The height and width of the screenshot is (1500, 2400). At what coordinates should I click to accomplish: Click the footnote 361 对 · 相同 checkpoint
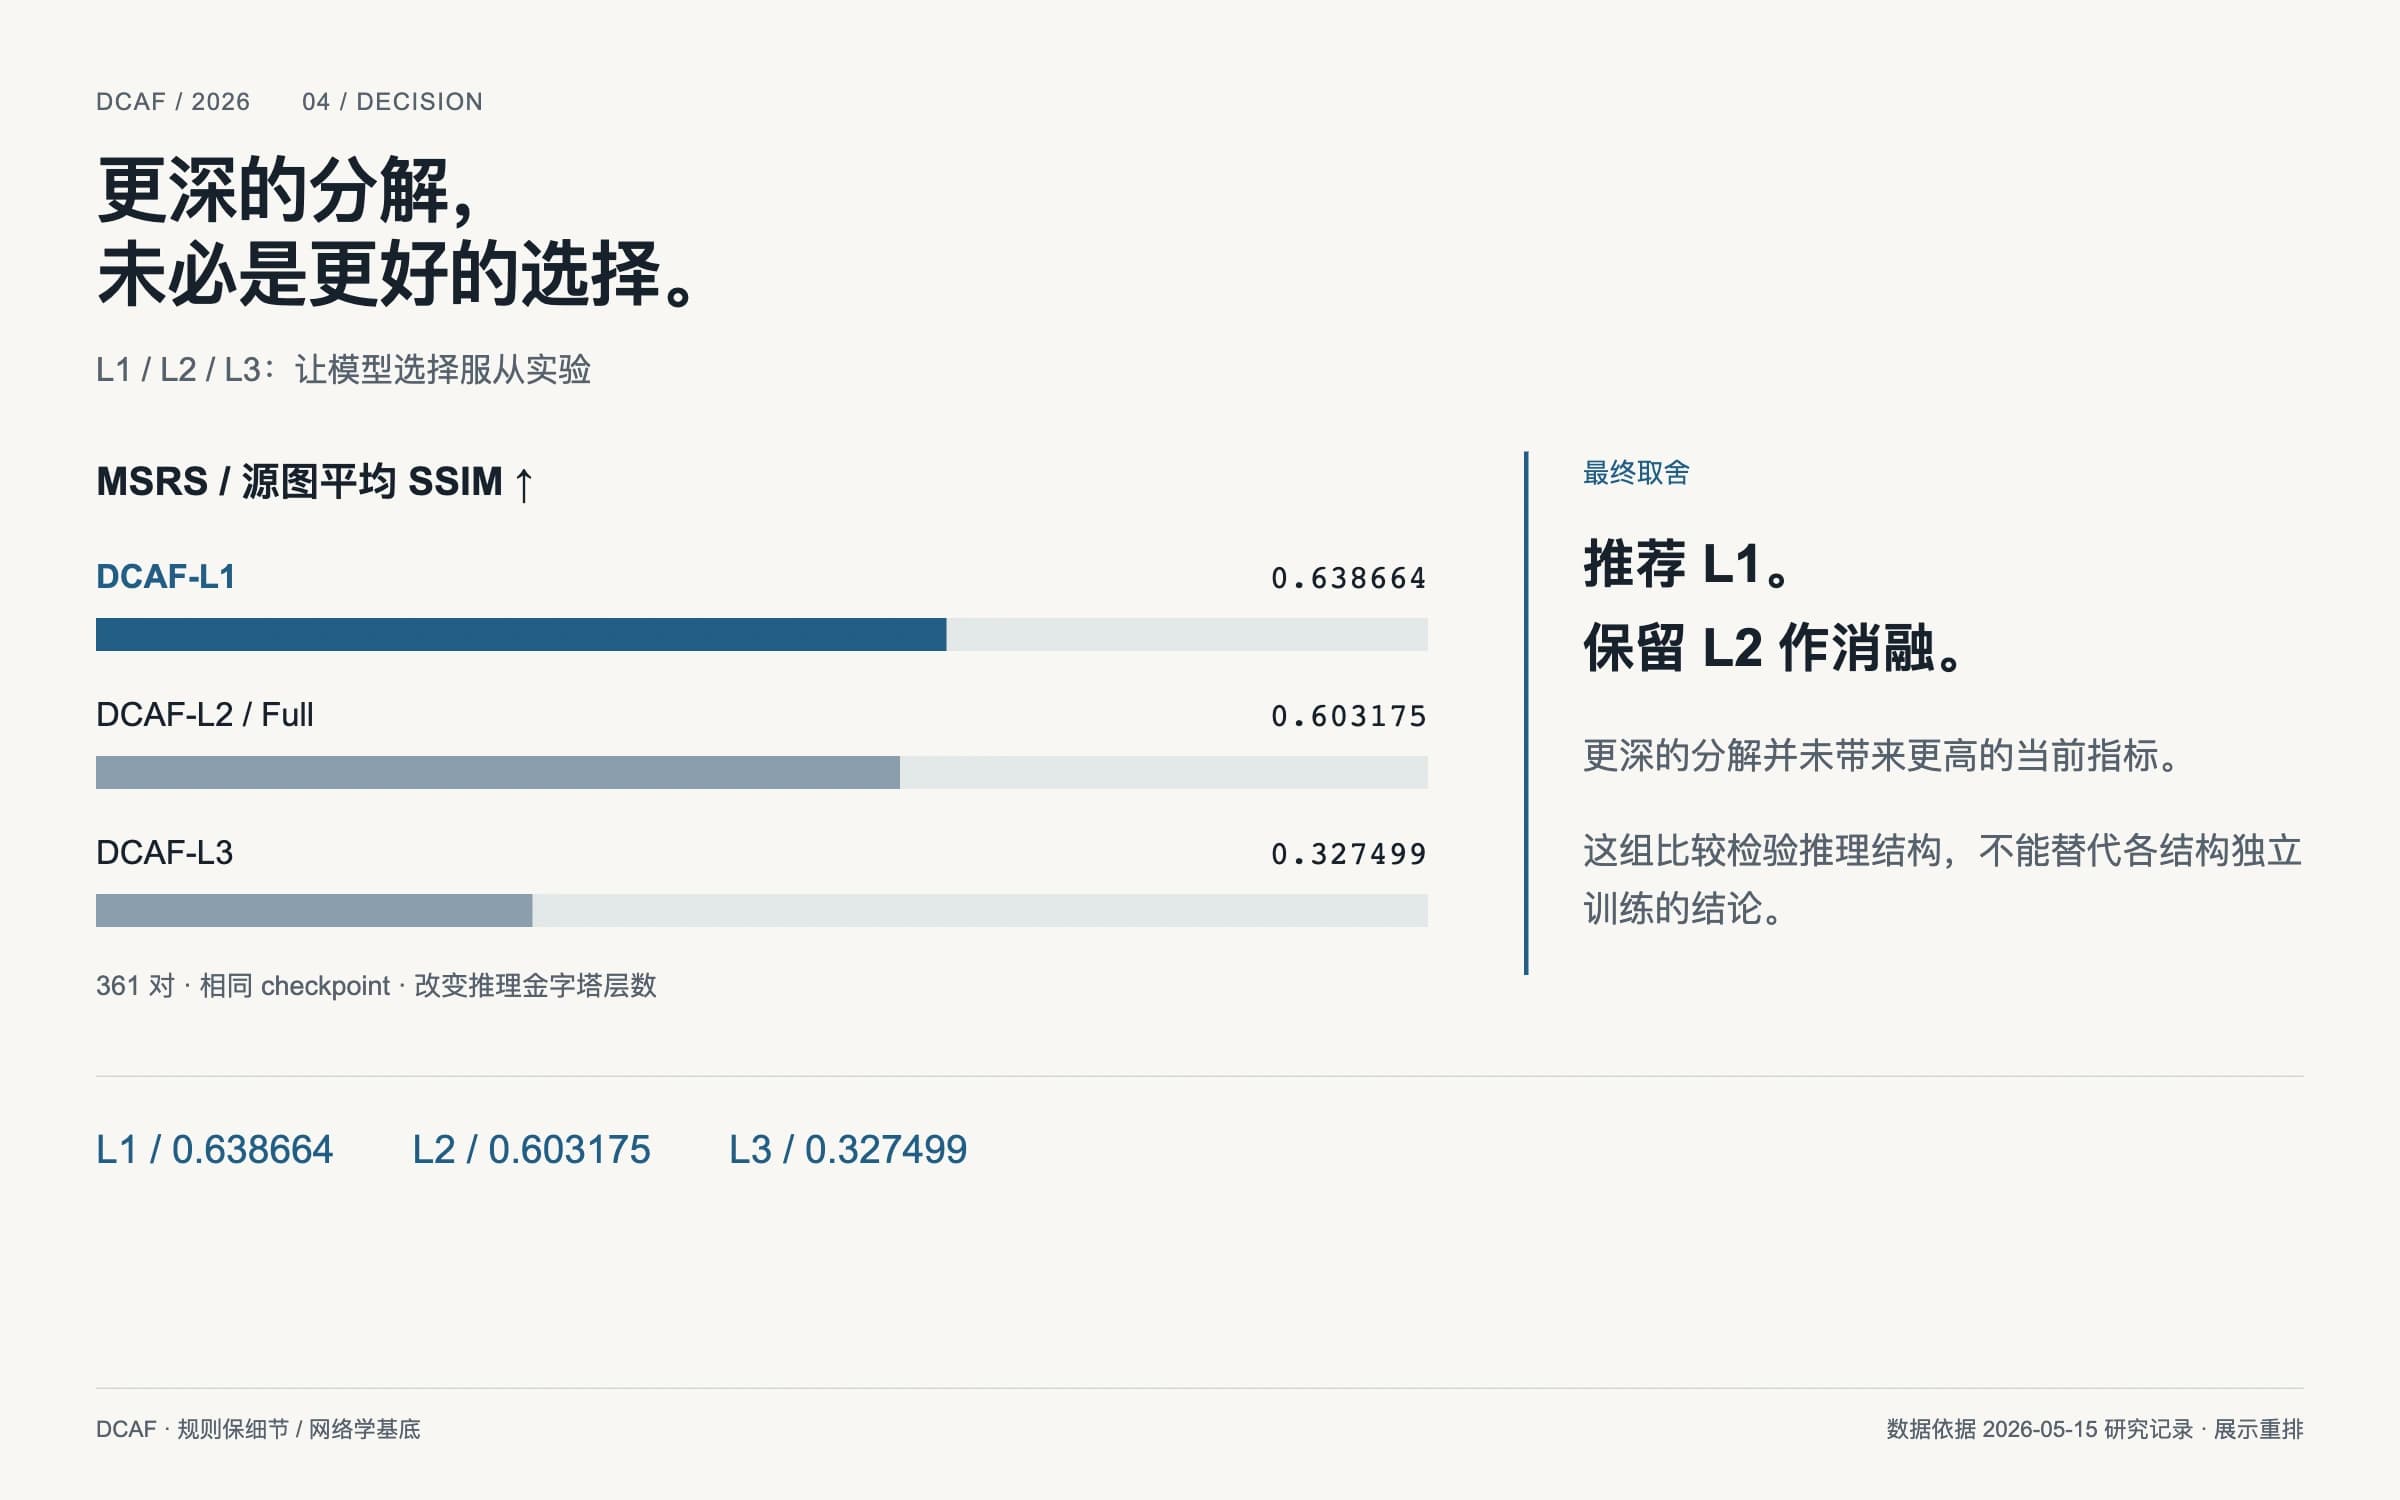(243, 986)
